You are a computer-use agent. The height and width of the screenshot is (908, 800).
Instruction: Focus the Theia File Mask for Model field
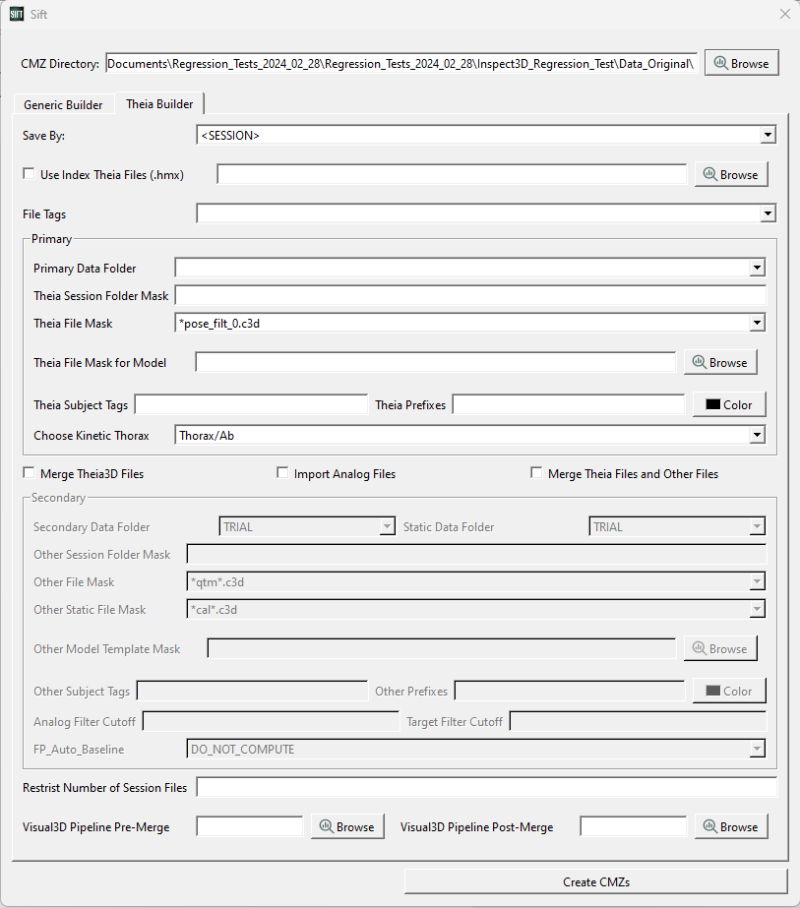point(436,363)
